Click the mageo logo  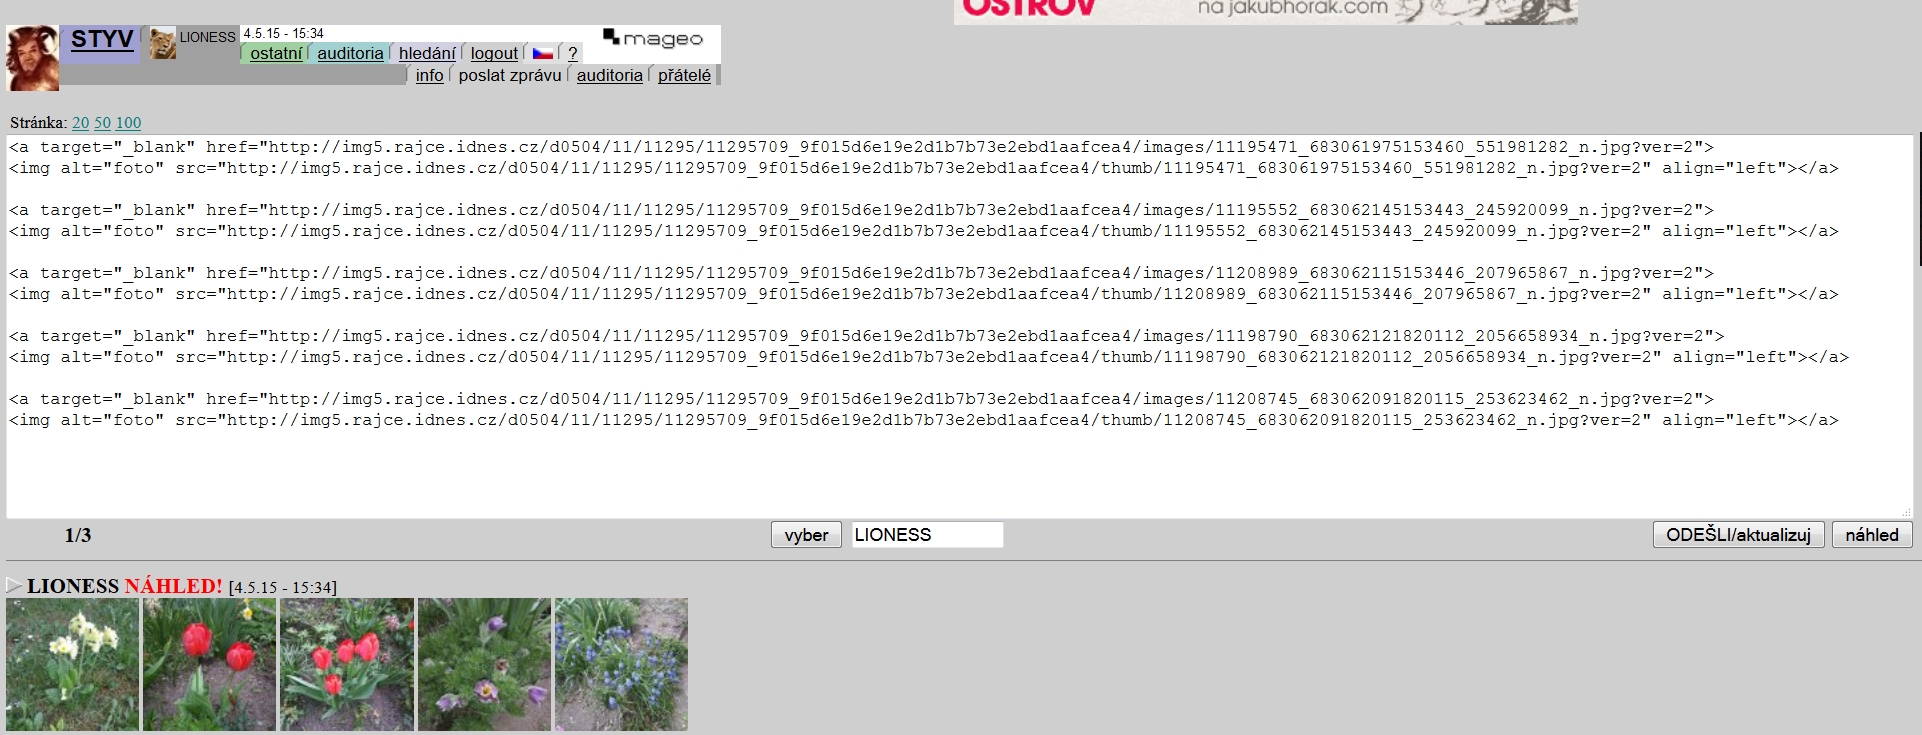point(653,39)
